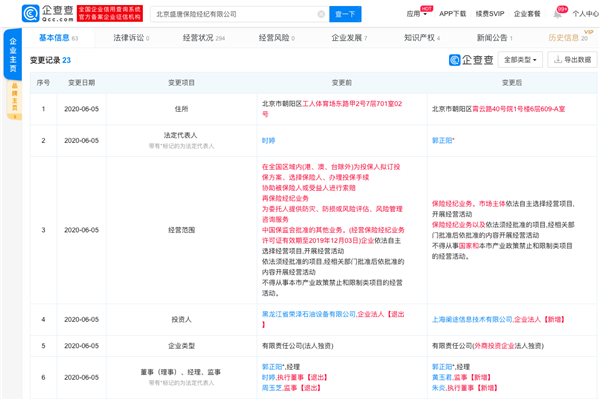The image size is (600, 400).
Task: Click the 变更日期 column header
Action: (82, 83)
